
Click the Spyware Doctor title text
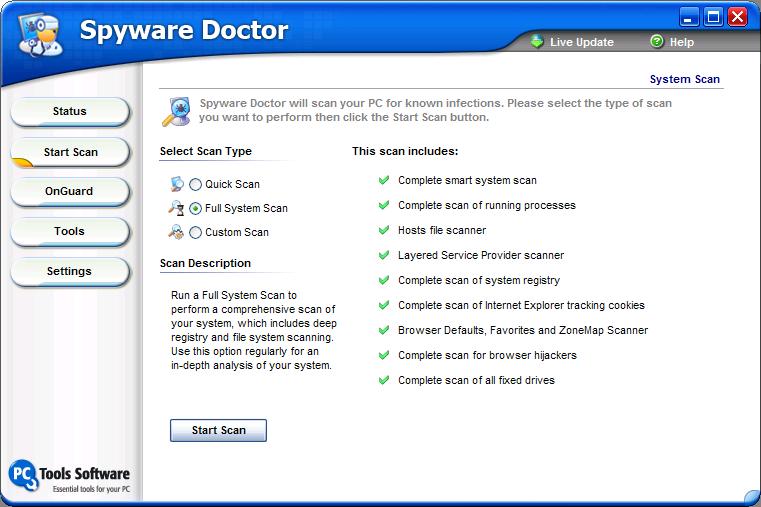click(x=184, y=30)
